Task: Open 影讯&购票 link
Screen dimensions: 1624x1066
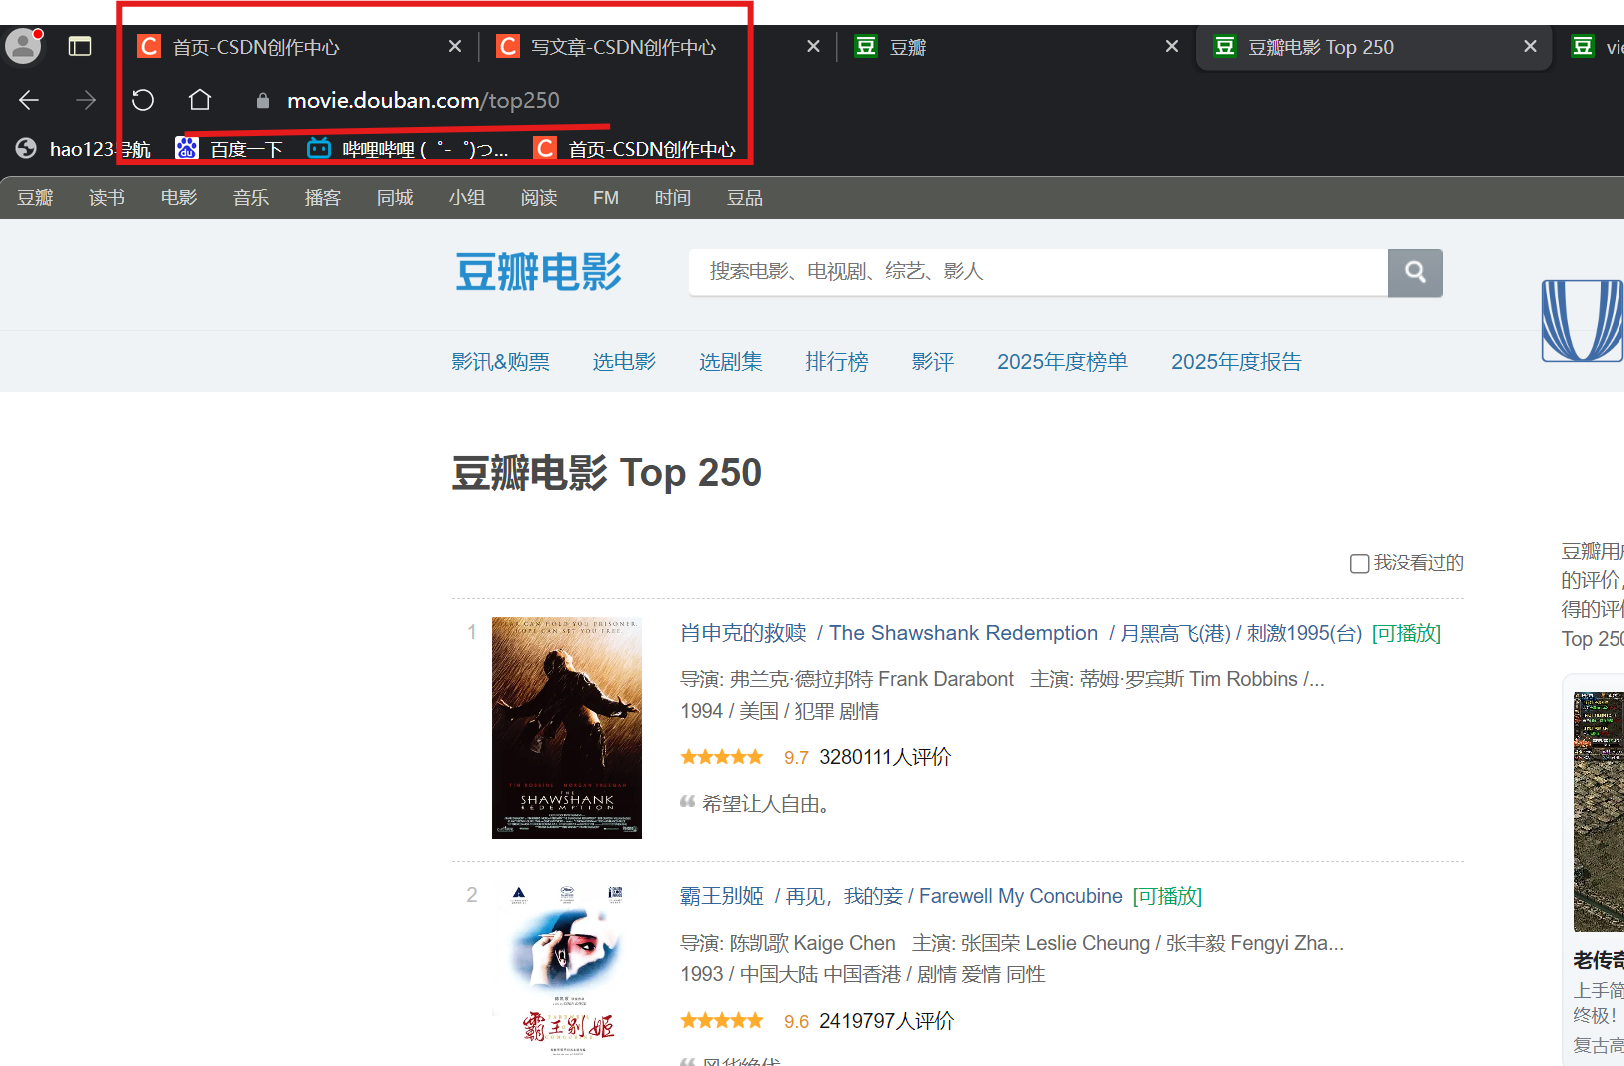Action: coord(500,362)
